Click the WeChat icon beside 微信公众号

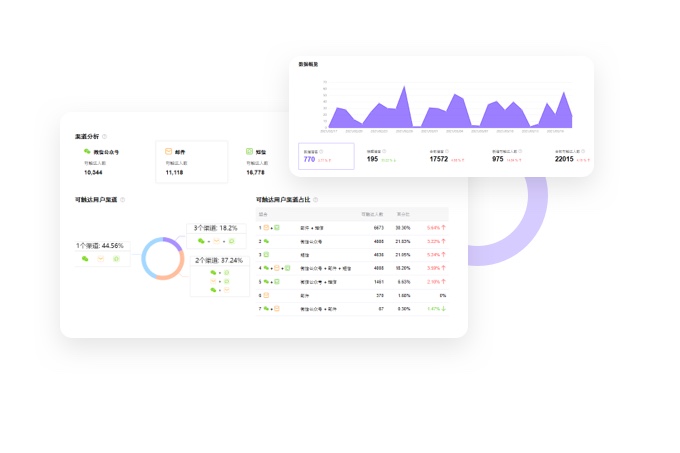[87, 152]
